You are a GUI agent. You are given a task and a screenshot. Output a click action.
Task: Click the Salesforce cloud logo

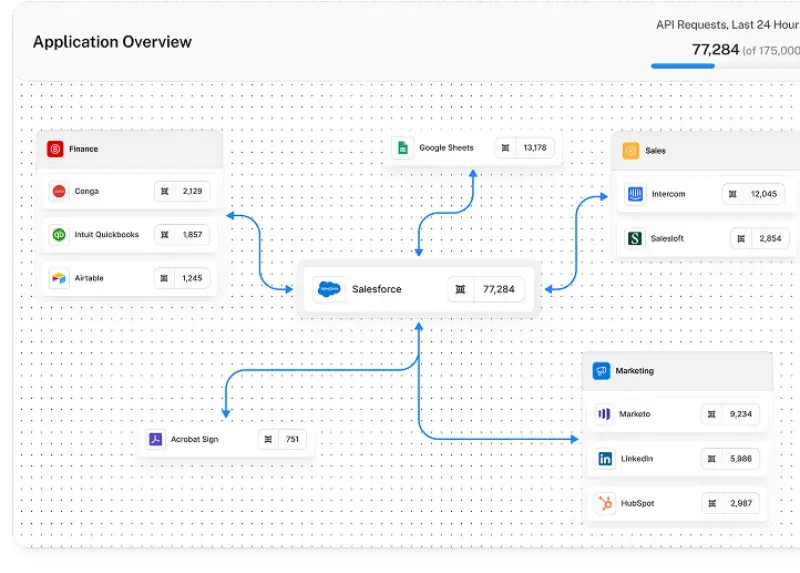329,289
